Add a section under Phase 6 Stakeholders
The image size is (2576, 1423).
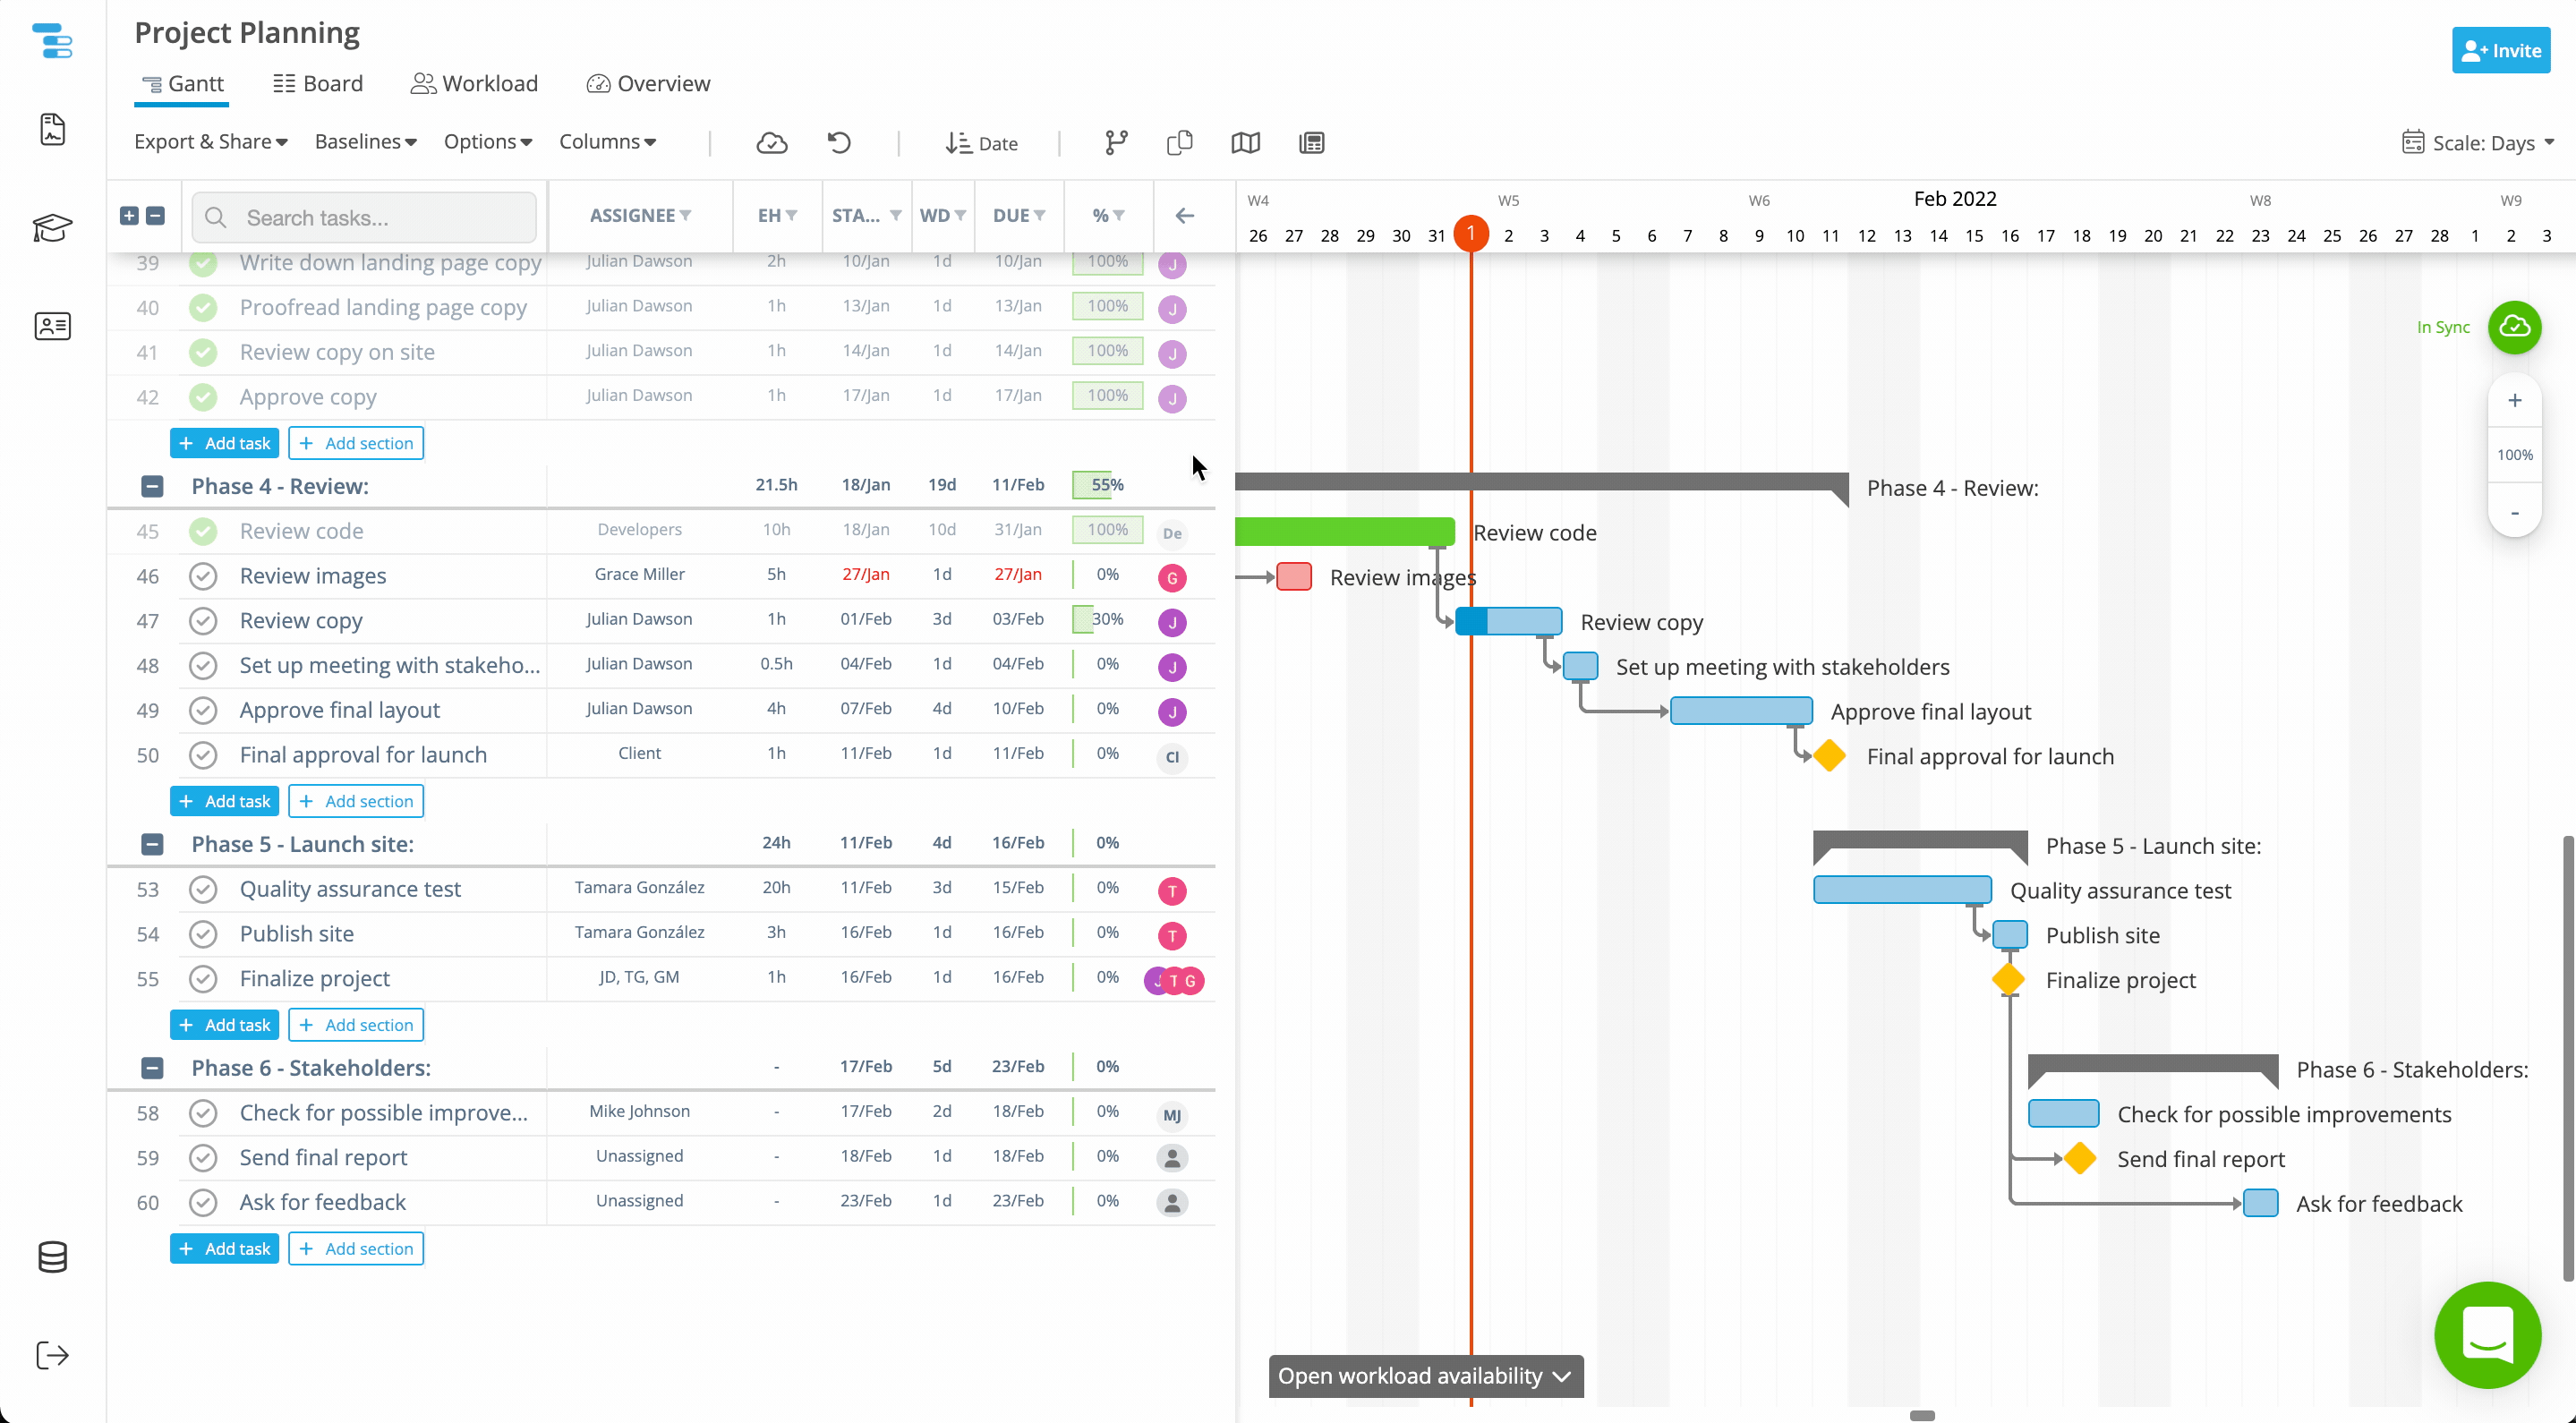(356, 1248)
